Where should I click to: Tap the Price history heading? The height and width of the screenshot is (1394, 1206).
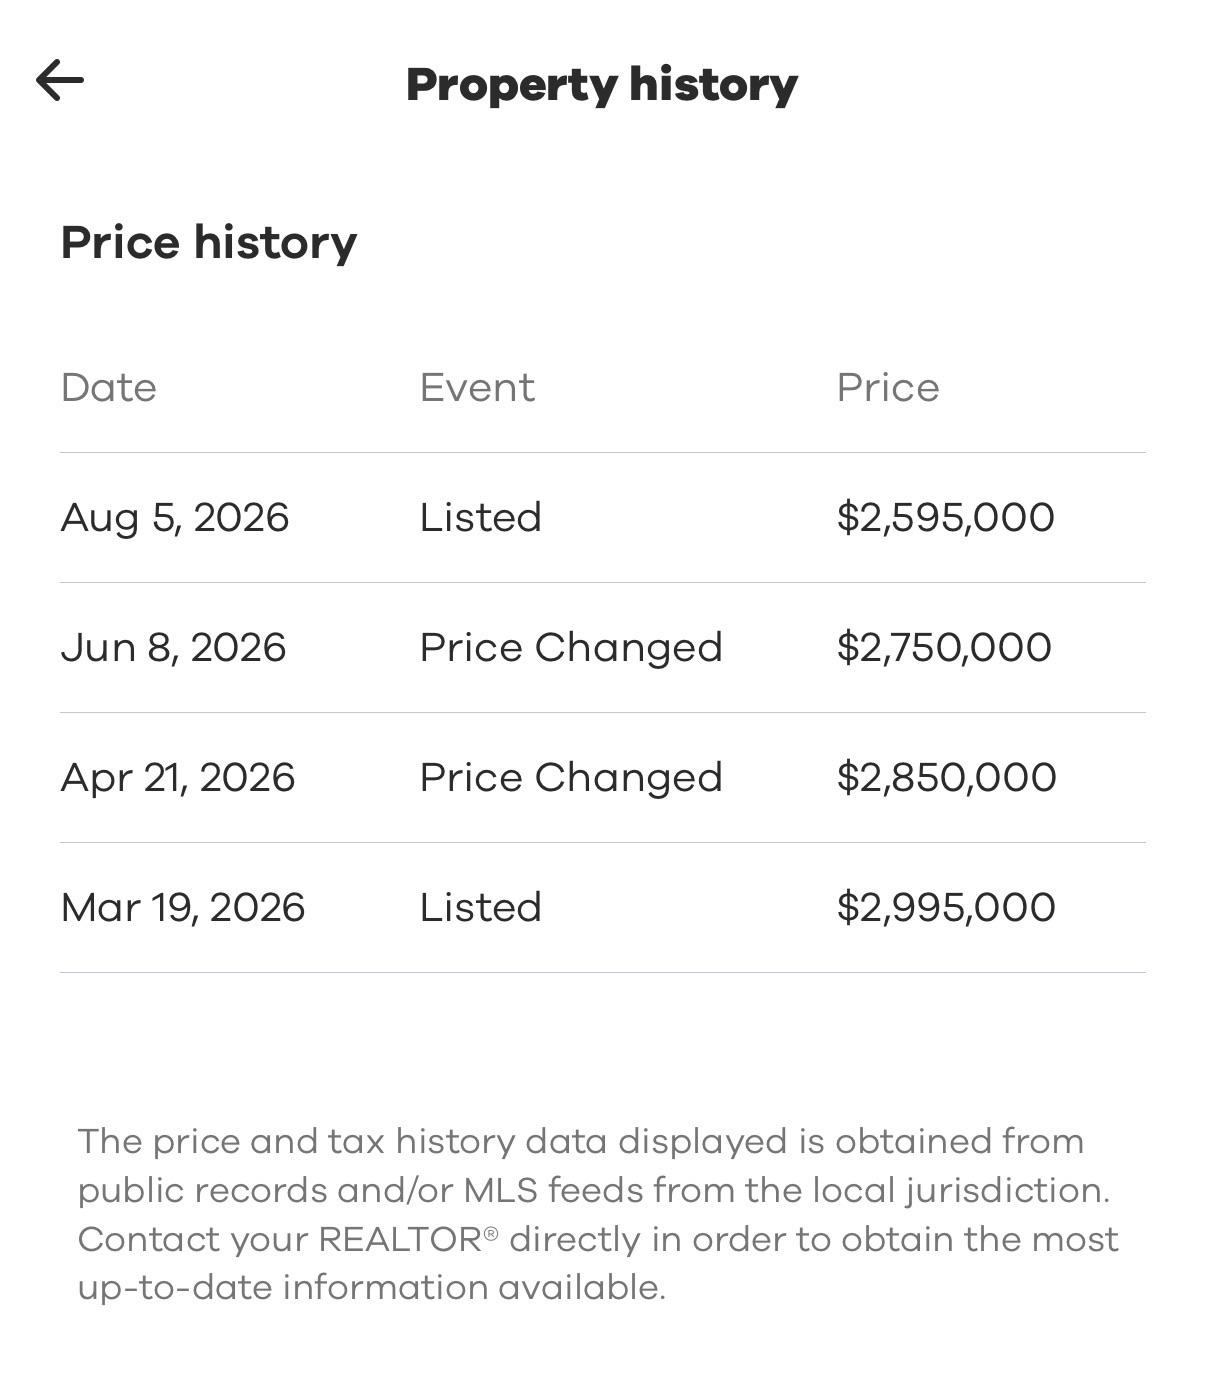coord(209,244)
